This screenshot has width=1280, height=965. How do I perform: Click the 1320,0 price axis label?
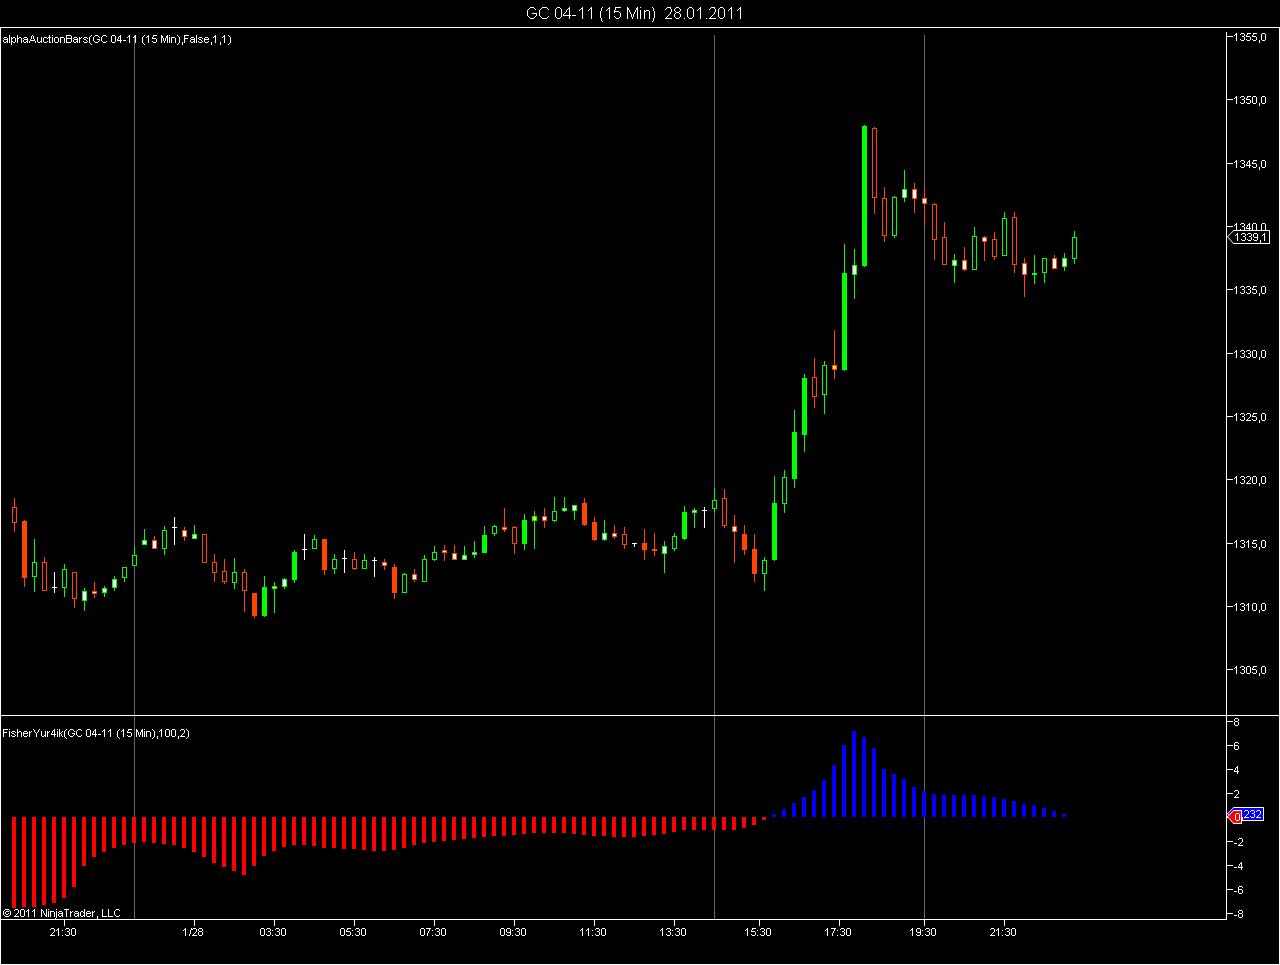[1251, 480]
